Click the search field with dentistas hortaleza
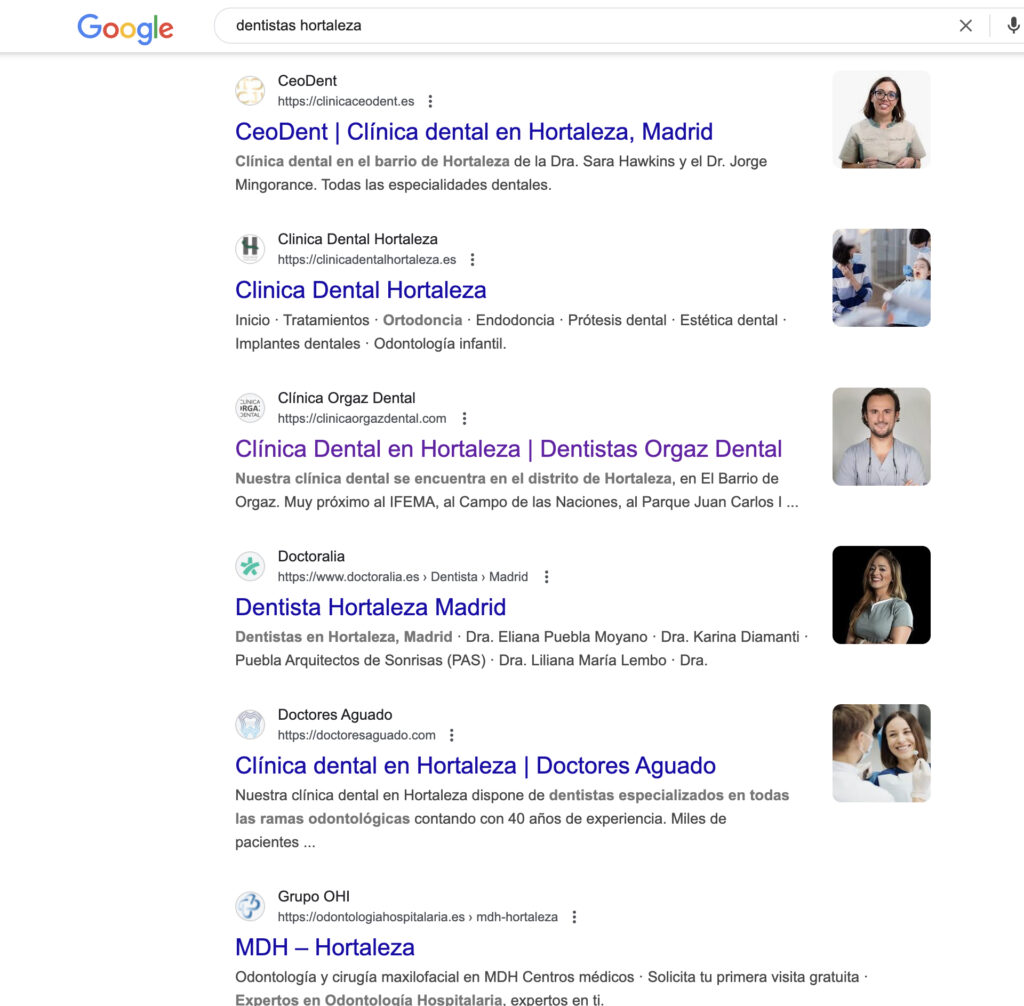Screen dimensions: 1024x1006 [580, 26]
